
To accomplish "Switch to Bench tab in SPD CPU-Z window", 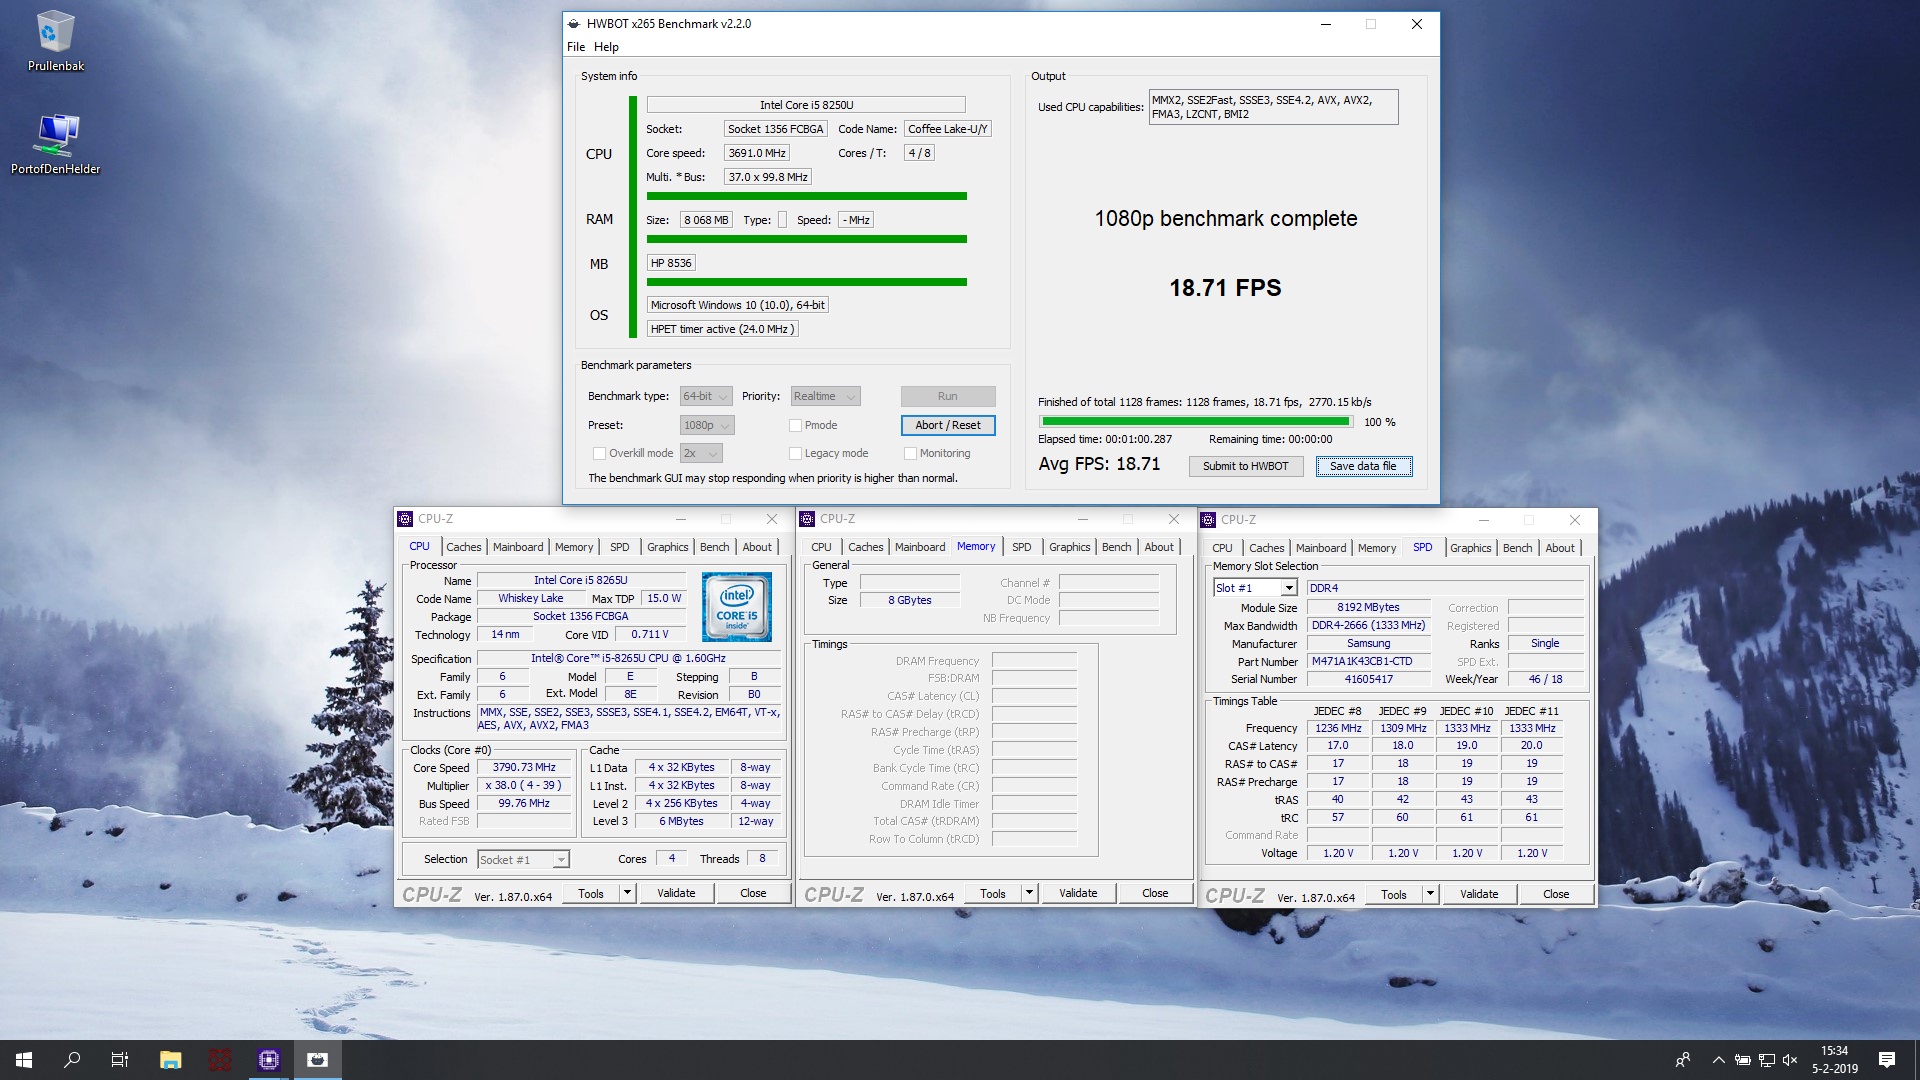I will (x=1517, y=548).
